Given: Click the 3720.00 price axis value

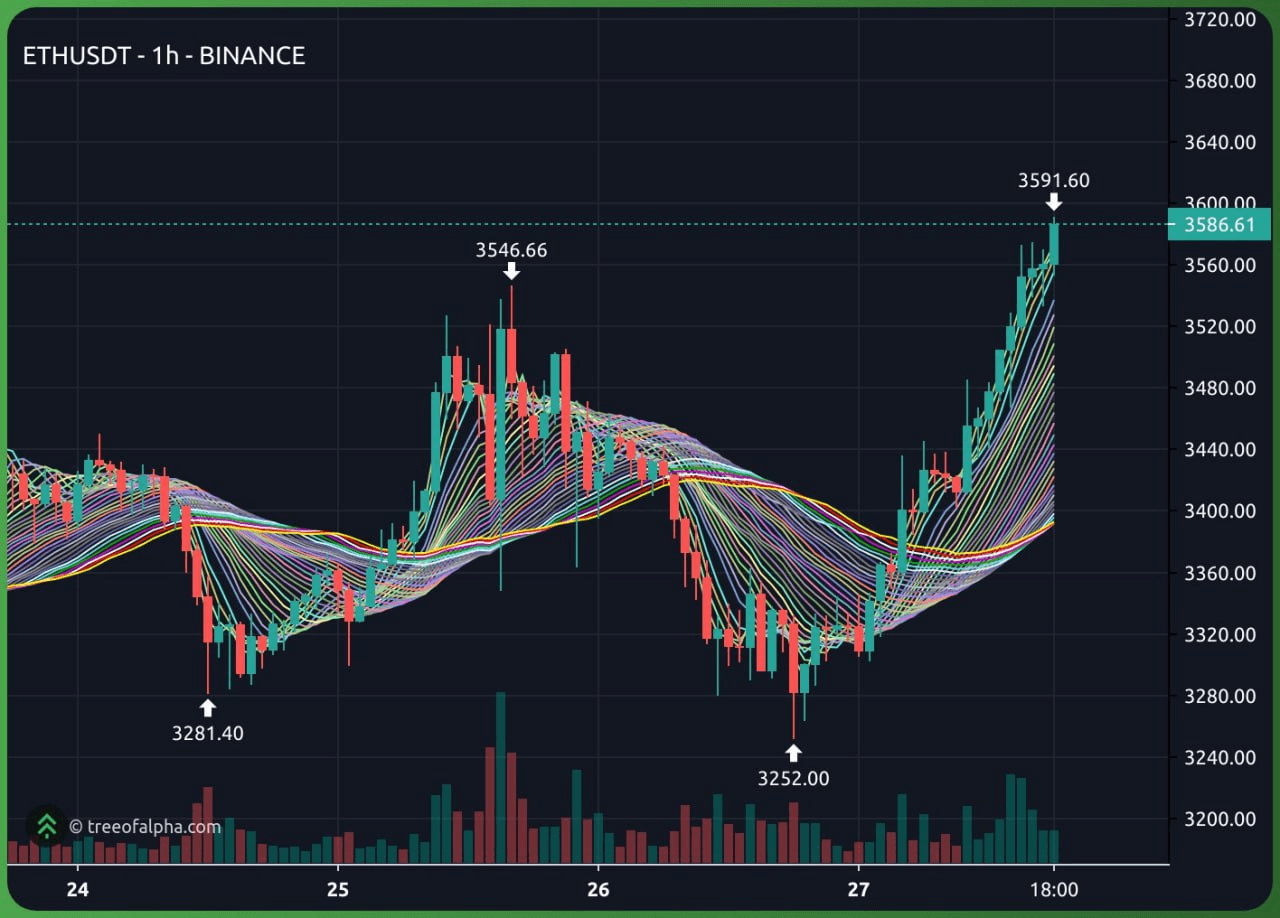Looking at the screenshot, I should [x=1219, y=19].
